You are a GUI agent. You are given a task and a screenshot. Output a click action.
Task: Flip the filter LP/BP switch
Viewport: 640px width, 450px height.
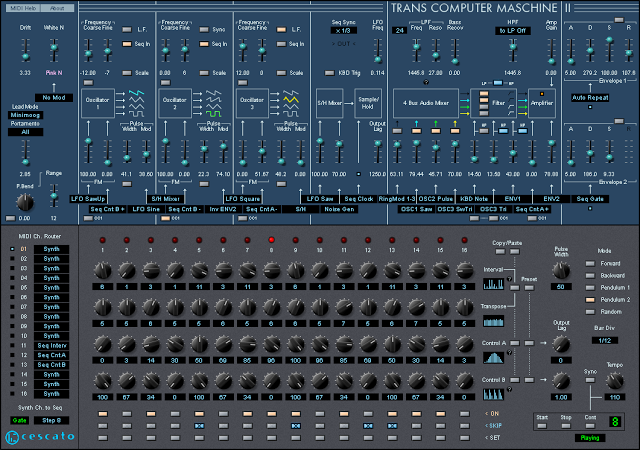498,83
